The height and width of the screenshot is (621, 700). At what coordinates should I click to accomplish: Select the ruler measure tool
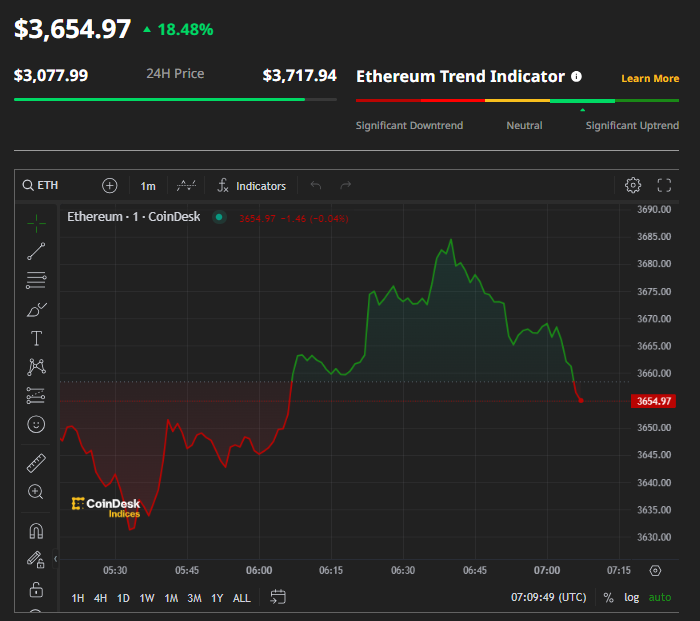[x=36, y=463]
